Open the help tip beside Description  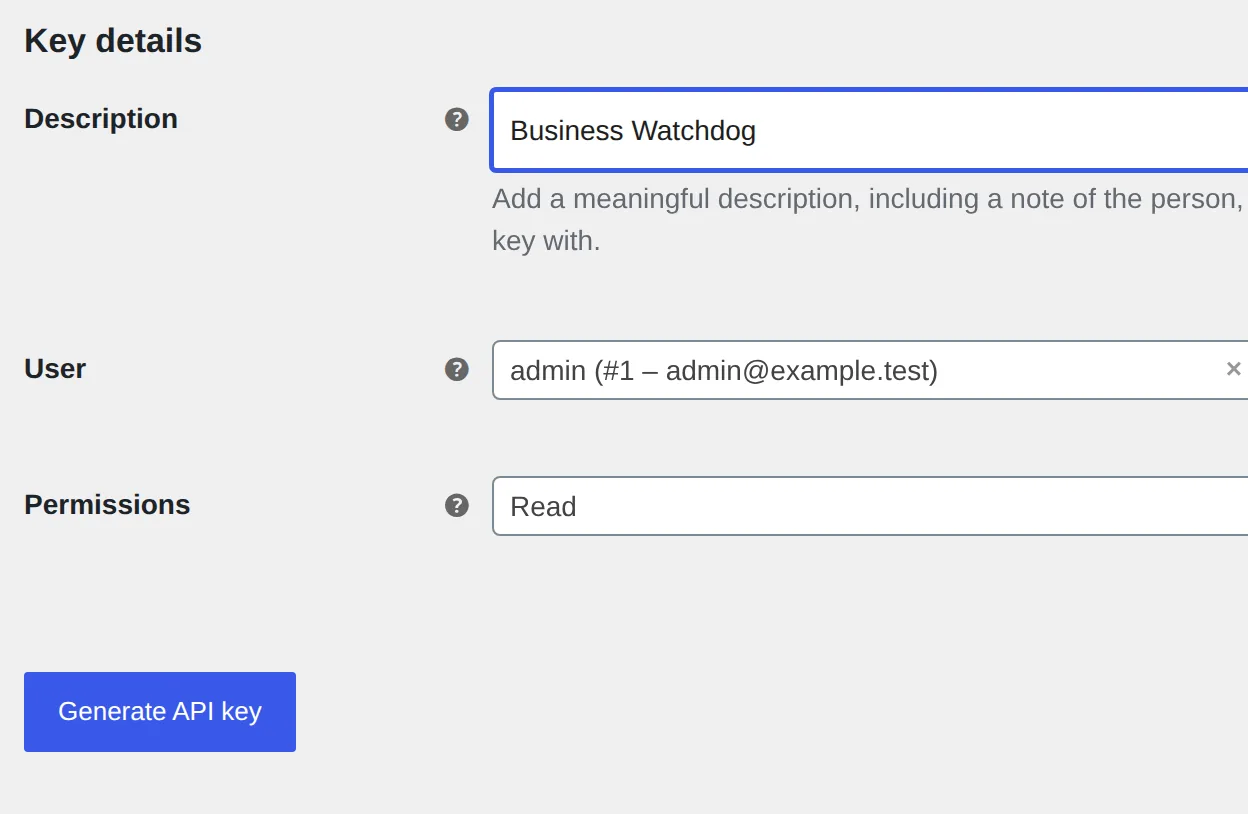coord(456,120)
